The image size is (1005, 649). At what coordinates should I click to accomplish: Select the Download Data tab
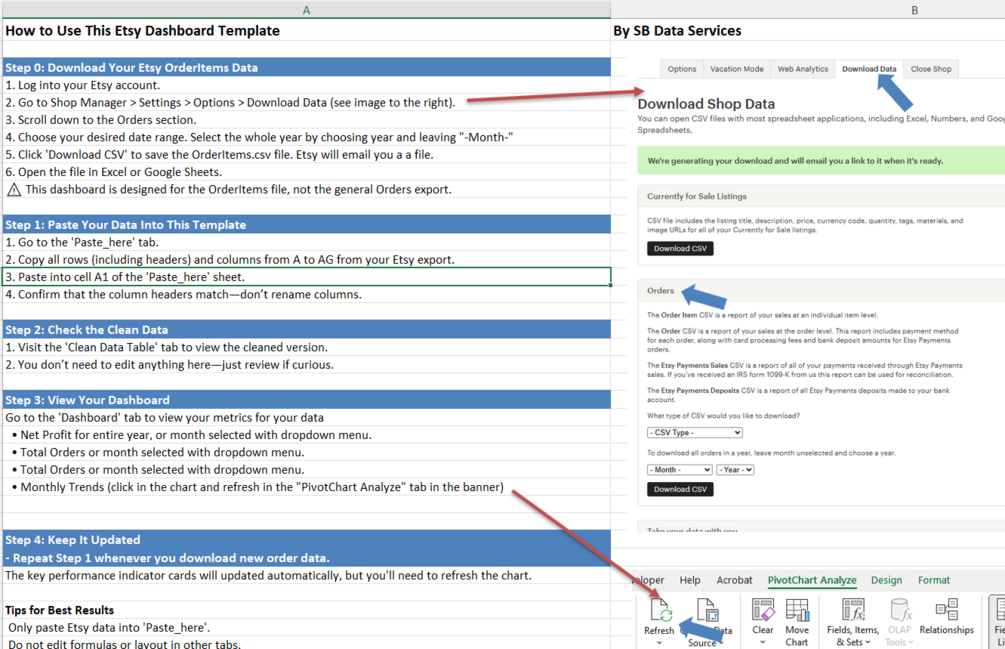point(869,69)
